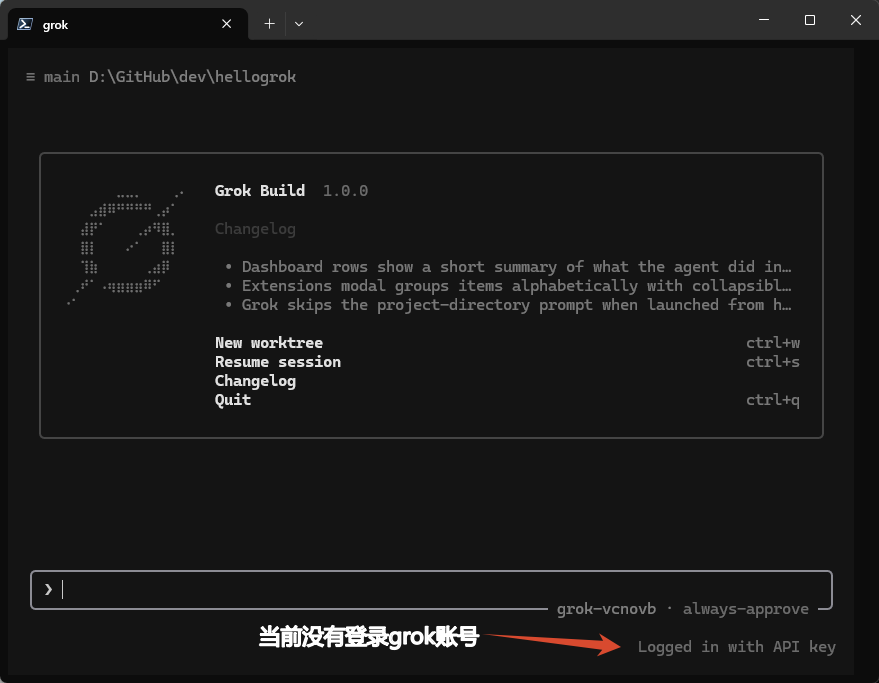This screenshot has height=683, width=879.
Task: Click the ctrl+q shortcut hint
Action: click(x=773, y=400)
